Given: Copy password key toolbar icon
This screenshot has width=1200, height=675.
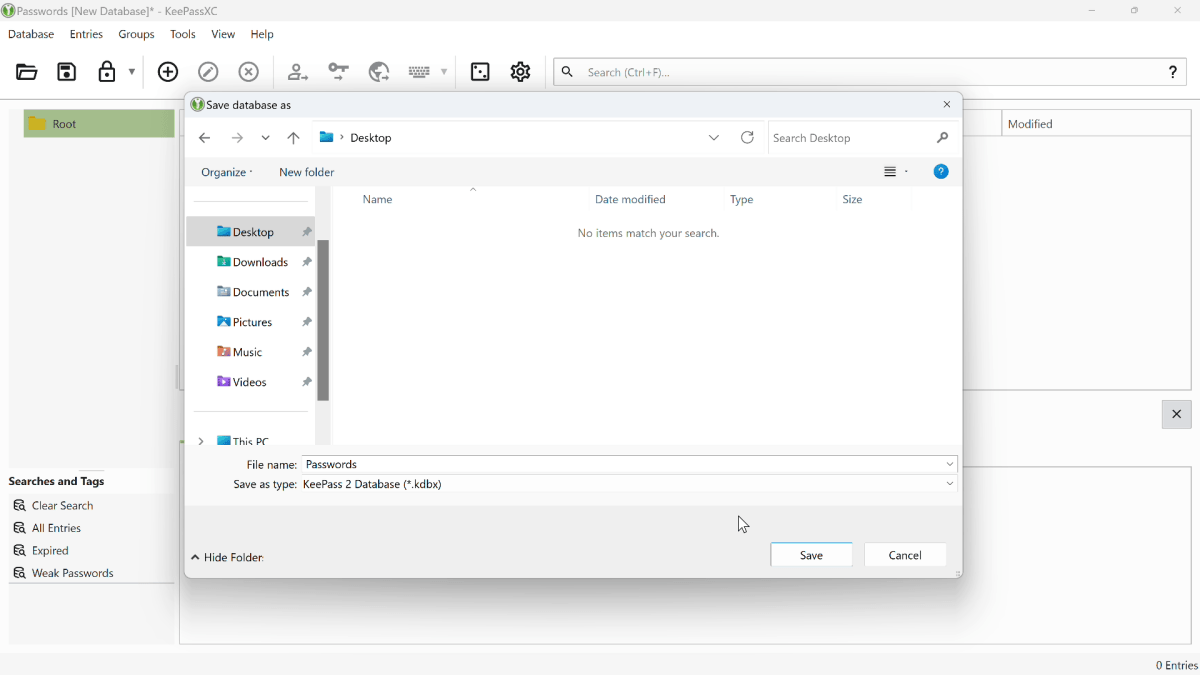Looking at the screenshot, I should (339, 72).
